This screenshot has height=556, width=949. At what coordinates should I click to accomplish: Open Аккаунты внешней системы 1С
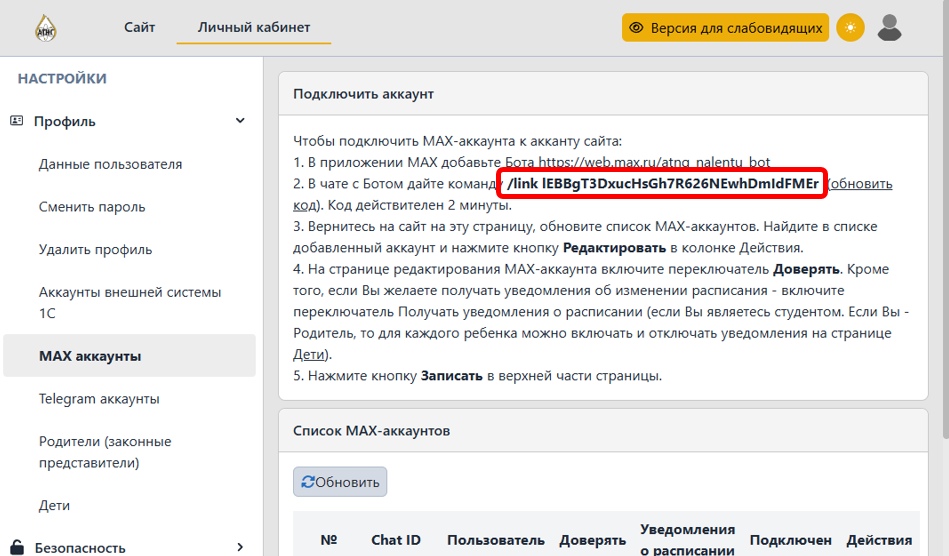(130, 303)
